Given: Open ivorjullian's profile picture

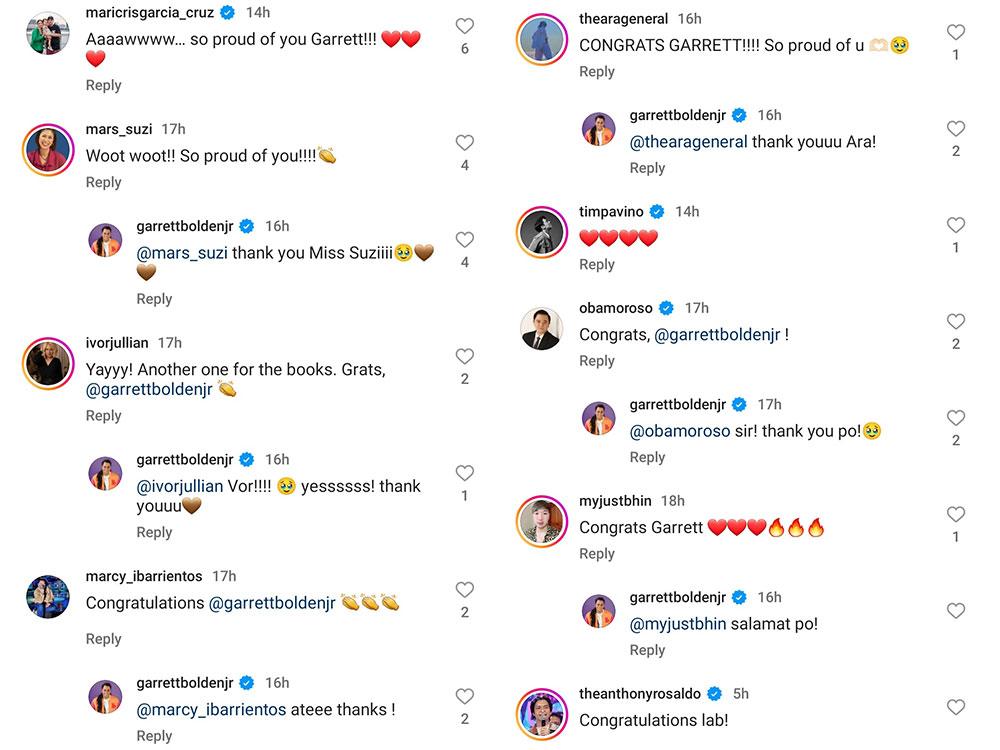Looking at the screenshot, I should click(47, 365).
